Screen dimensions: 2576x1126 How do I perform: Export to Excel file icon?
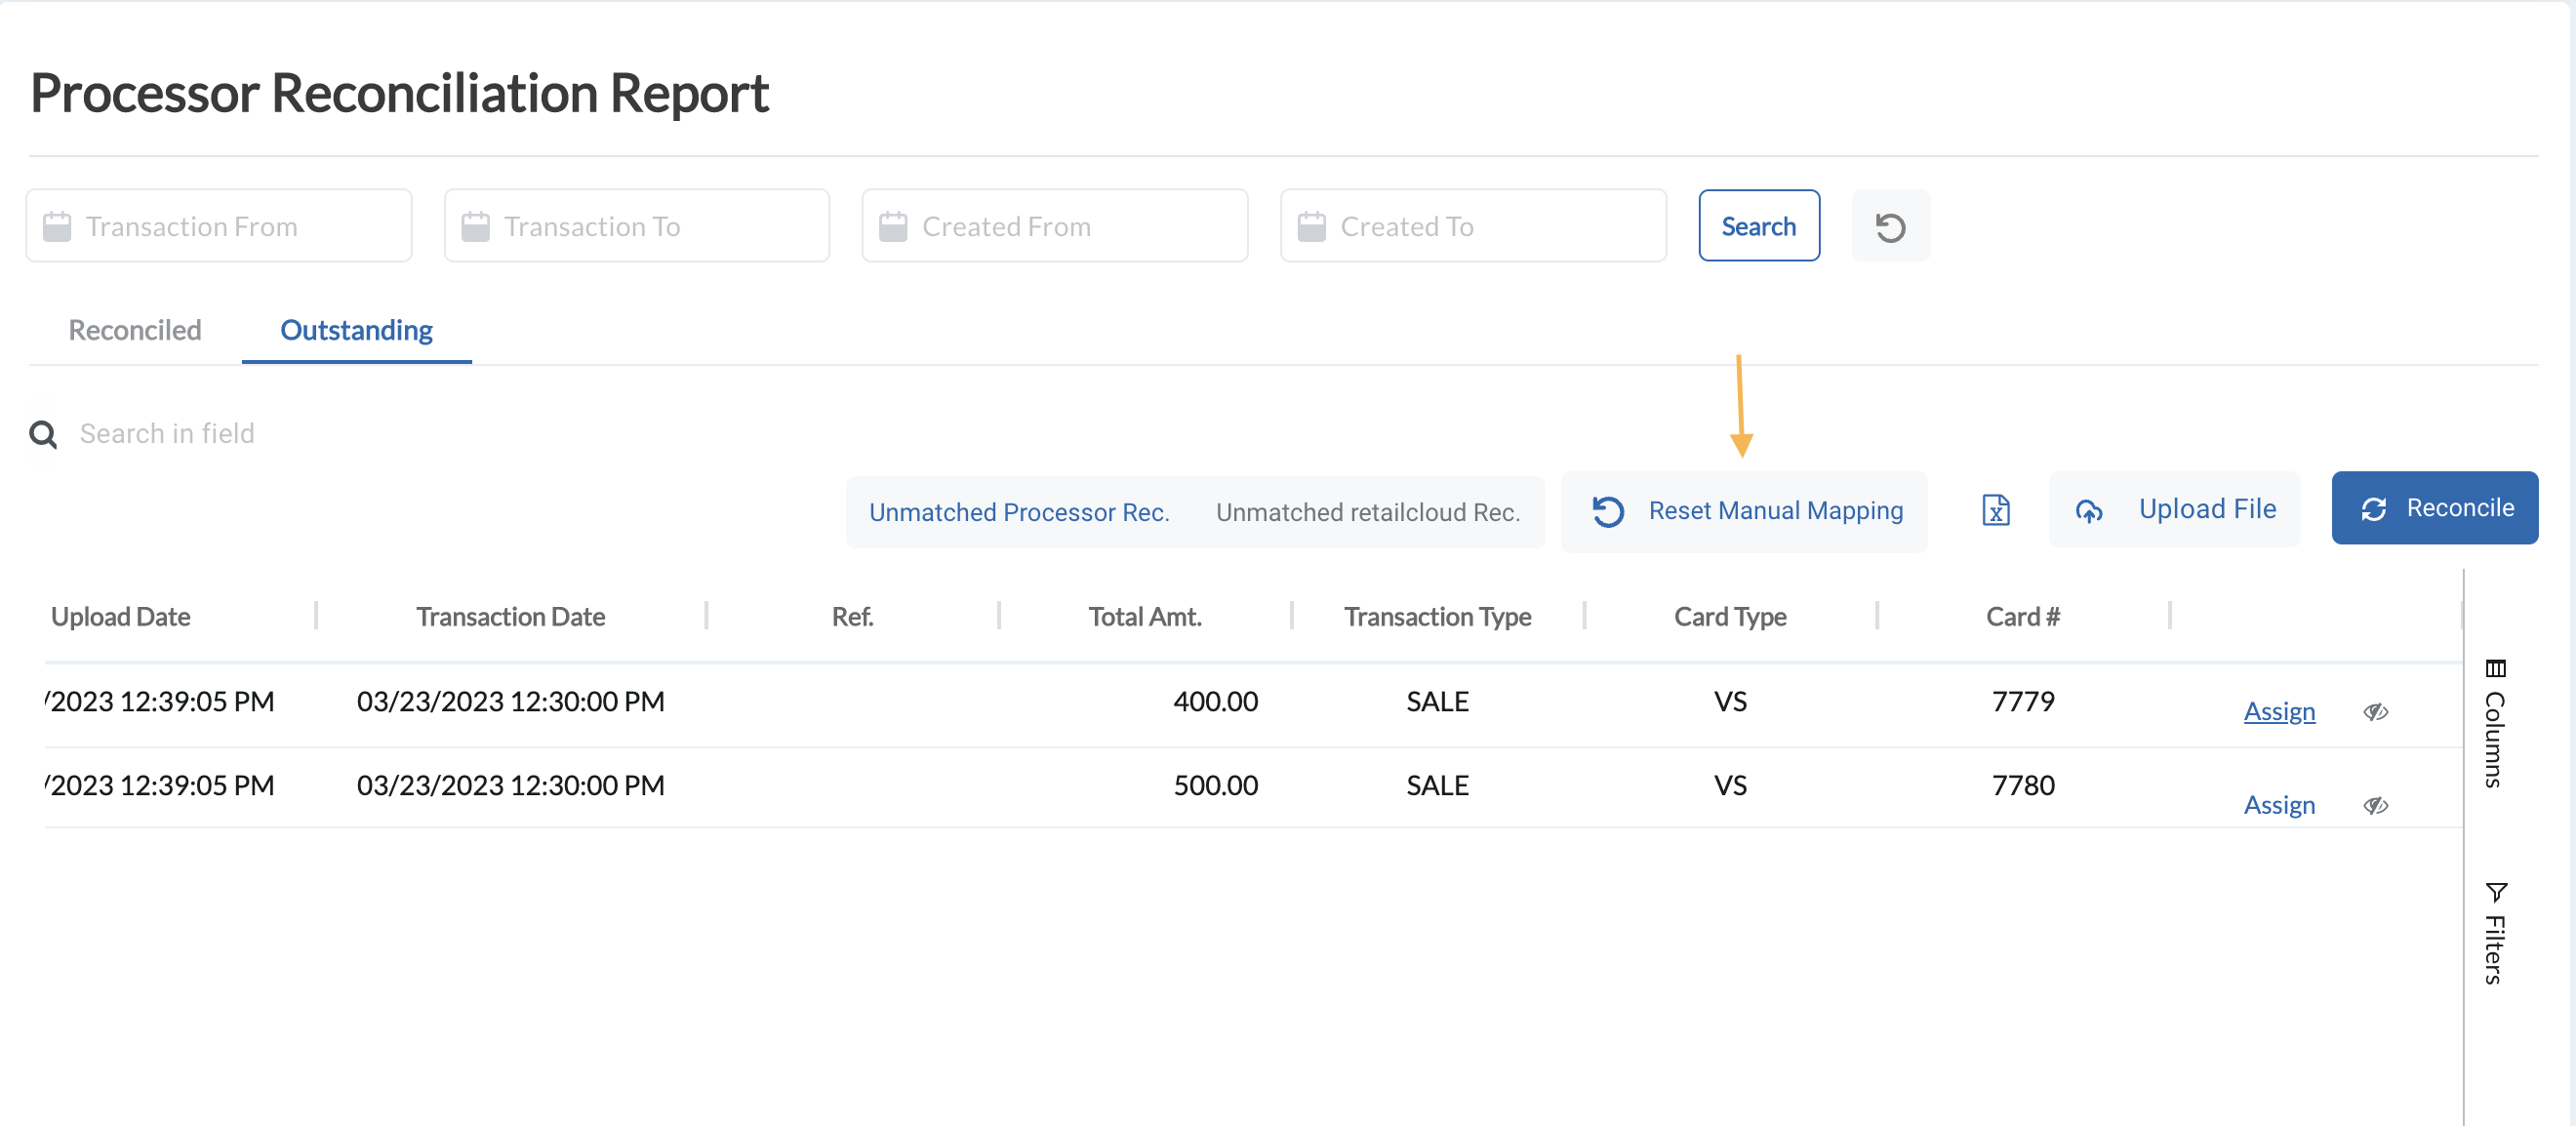coord(1995,510)
